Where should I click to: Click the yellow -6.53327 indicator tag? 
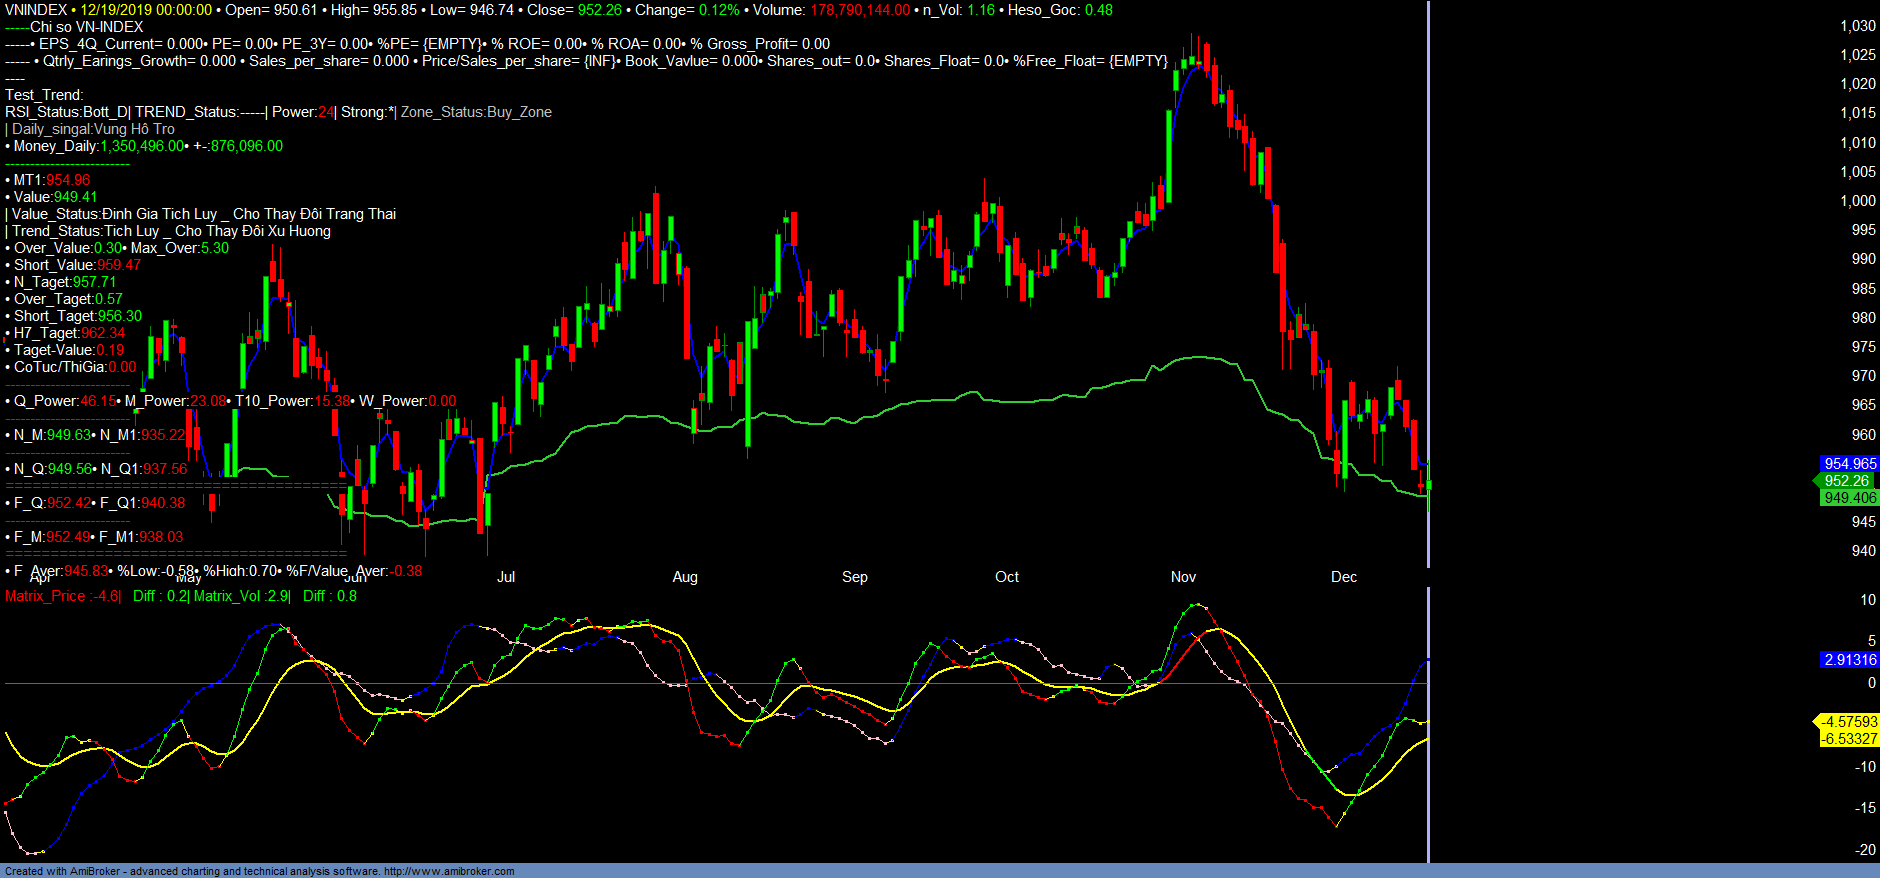pyautogui.click(x=1848, y=739)
